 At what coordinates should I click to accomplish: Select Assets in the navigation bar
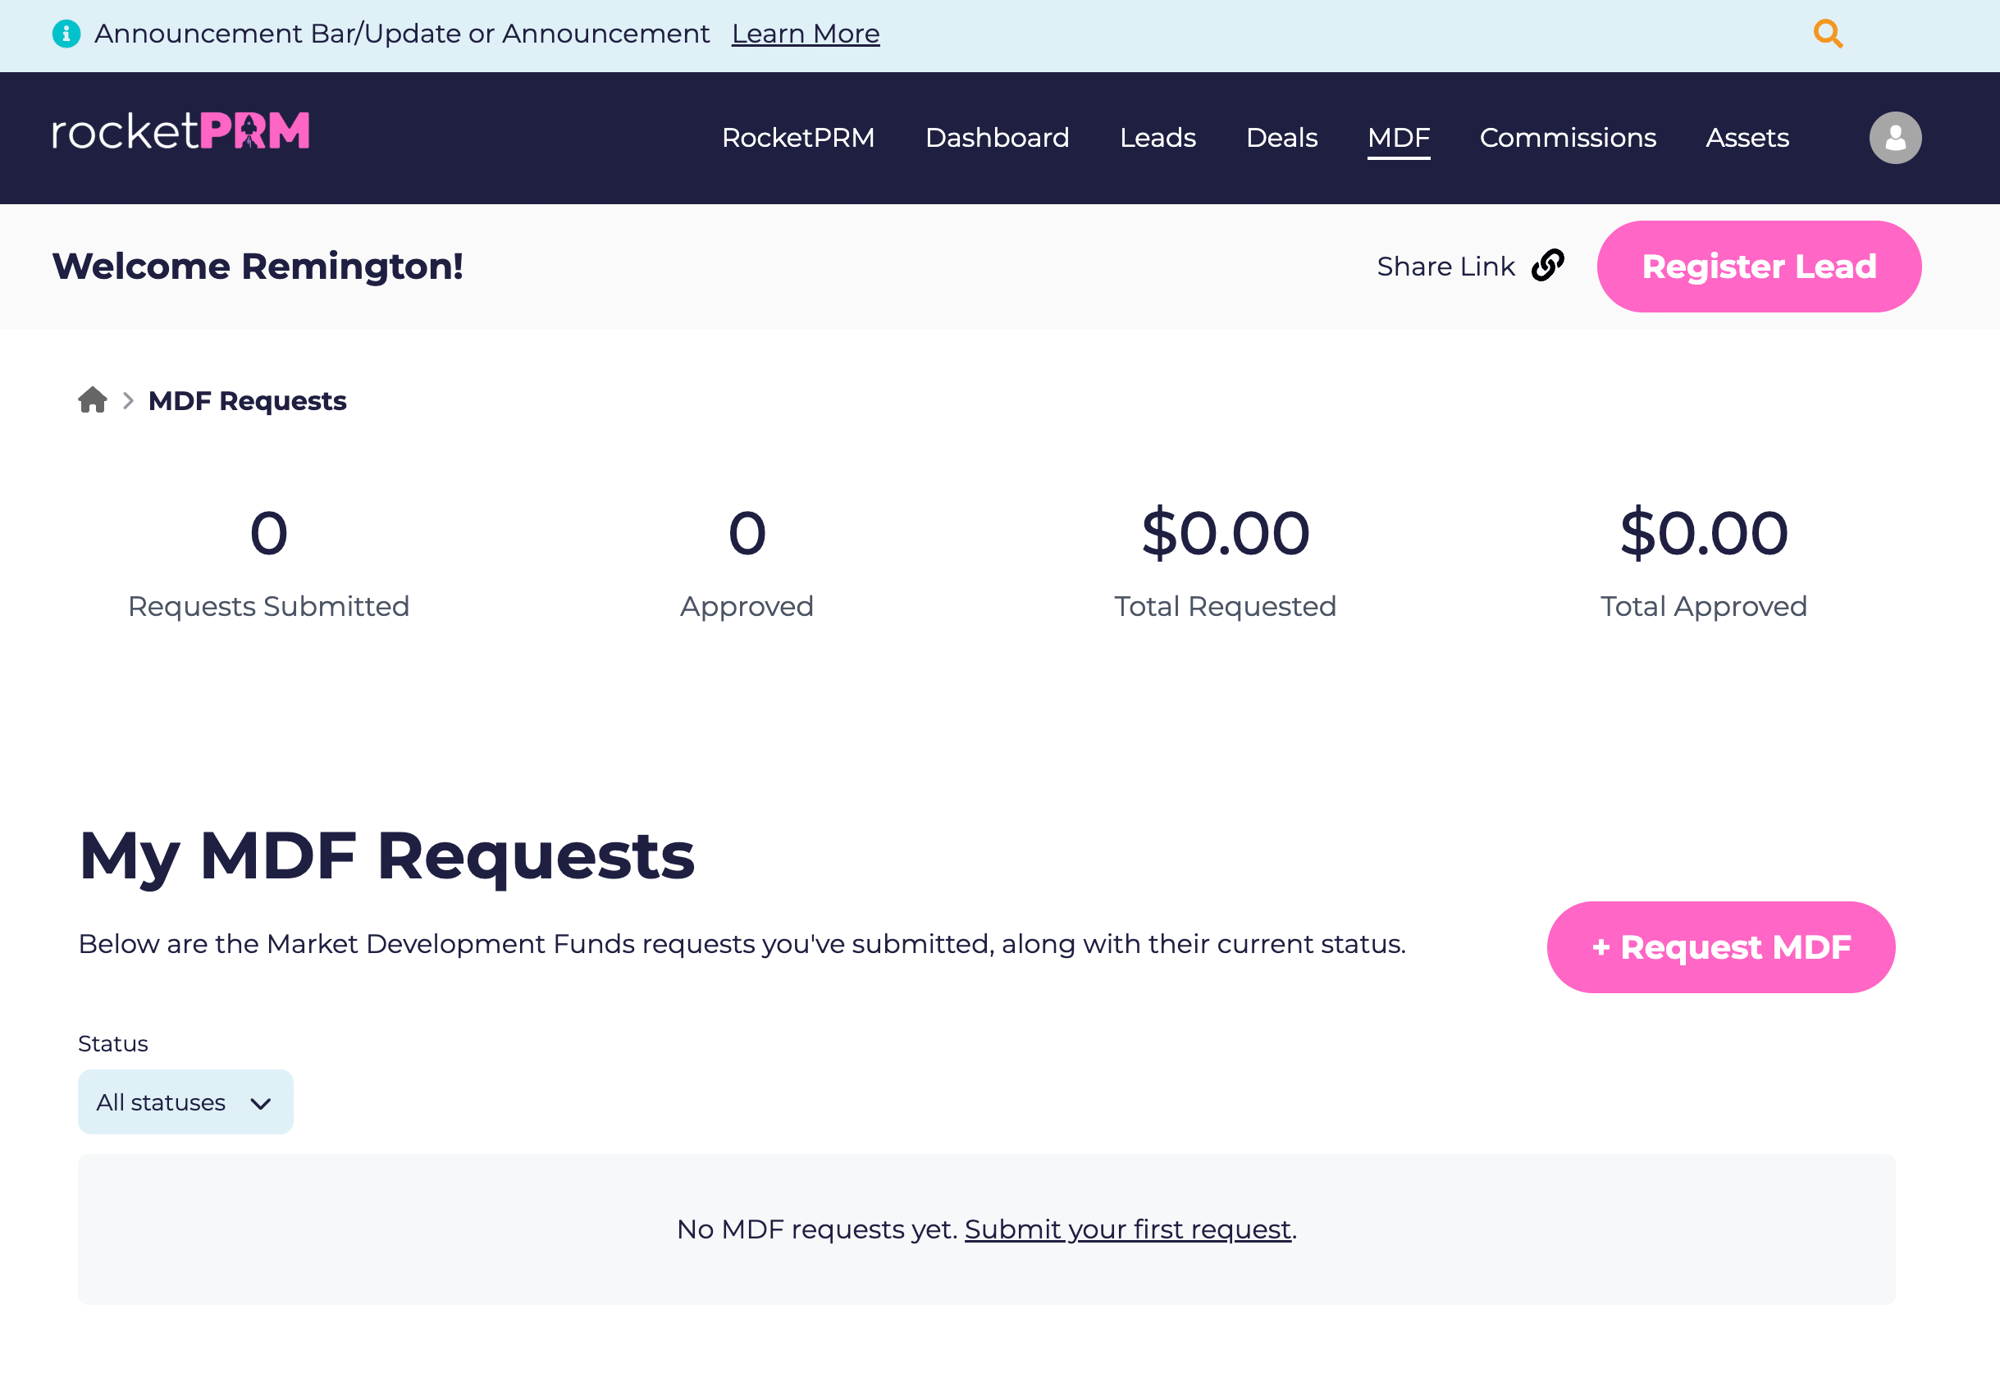[1747, 138]
